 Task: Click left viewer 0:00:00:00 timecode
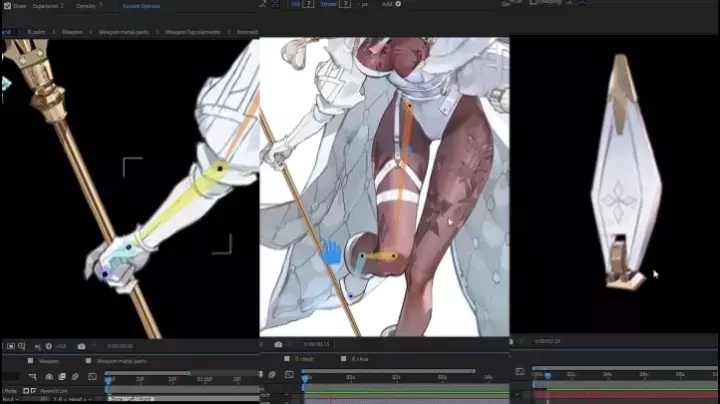click(x=120, y=346)
